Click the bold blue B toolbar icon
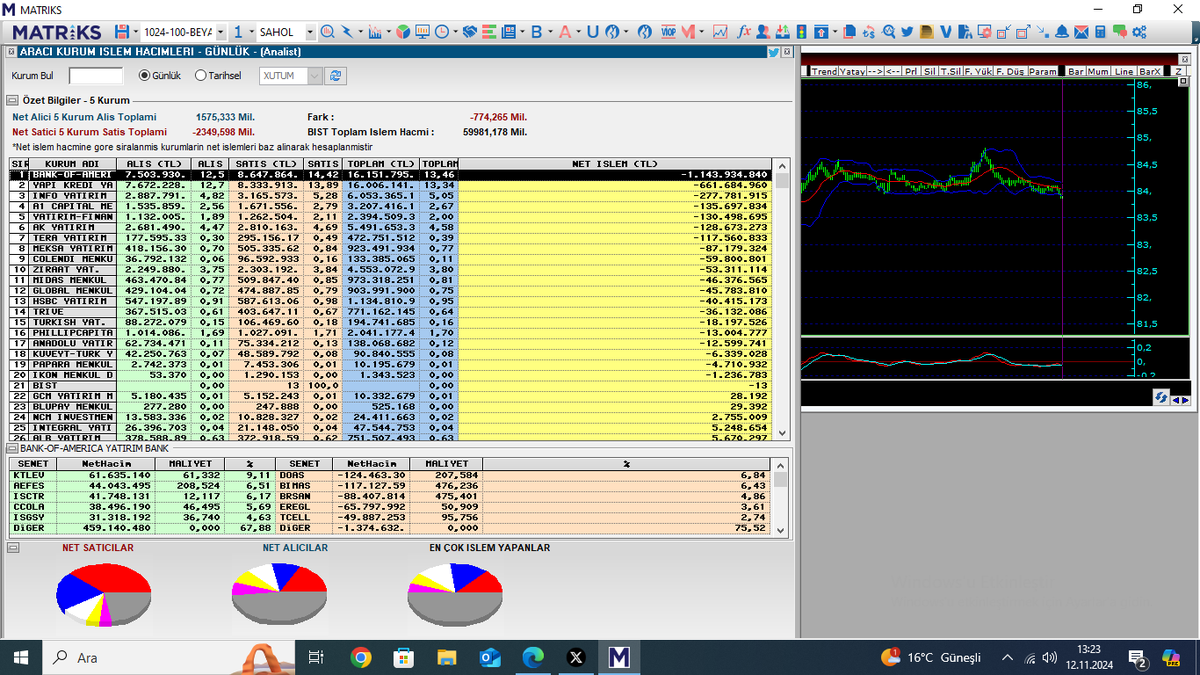1200x675 pixels. pos(536,32)
